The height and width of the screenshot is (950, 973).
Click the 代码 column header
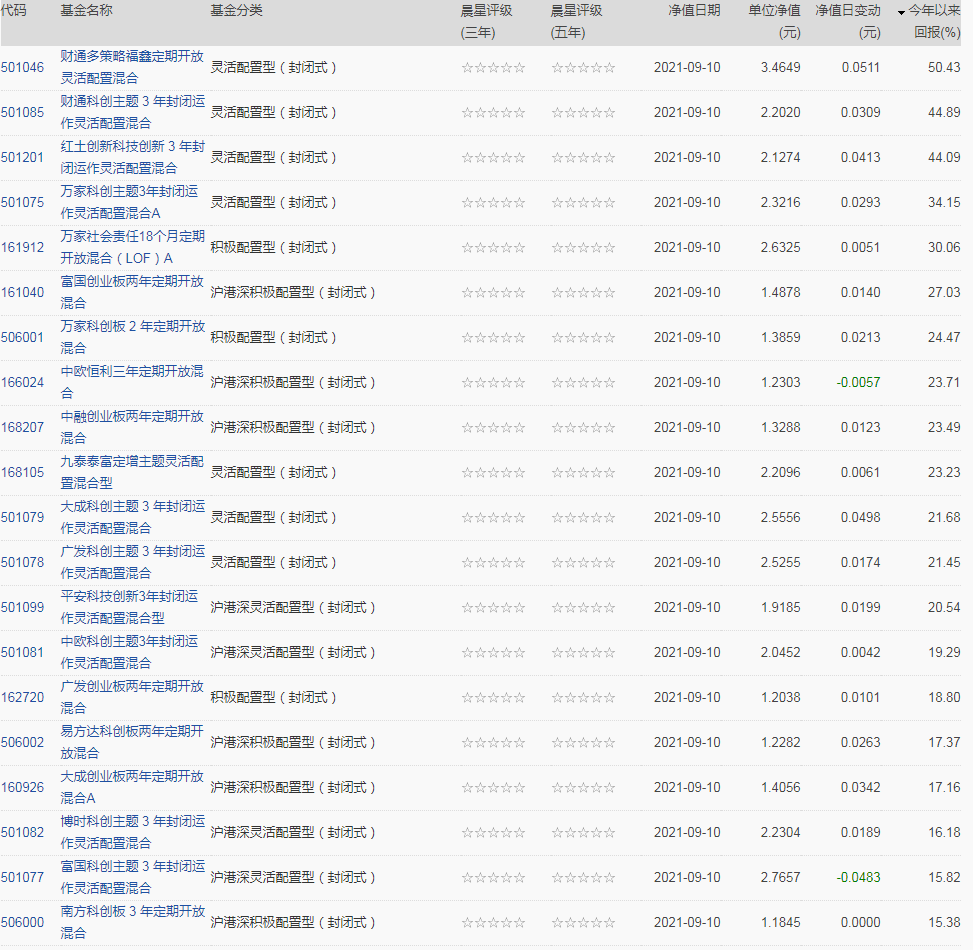(x=14, y=11)
